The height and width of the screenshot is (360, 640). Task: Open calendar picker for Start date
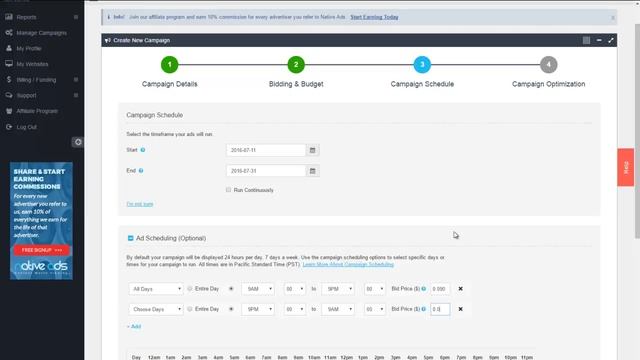pos(312,150)
